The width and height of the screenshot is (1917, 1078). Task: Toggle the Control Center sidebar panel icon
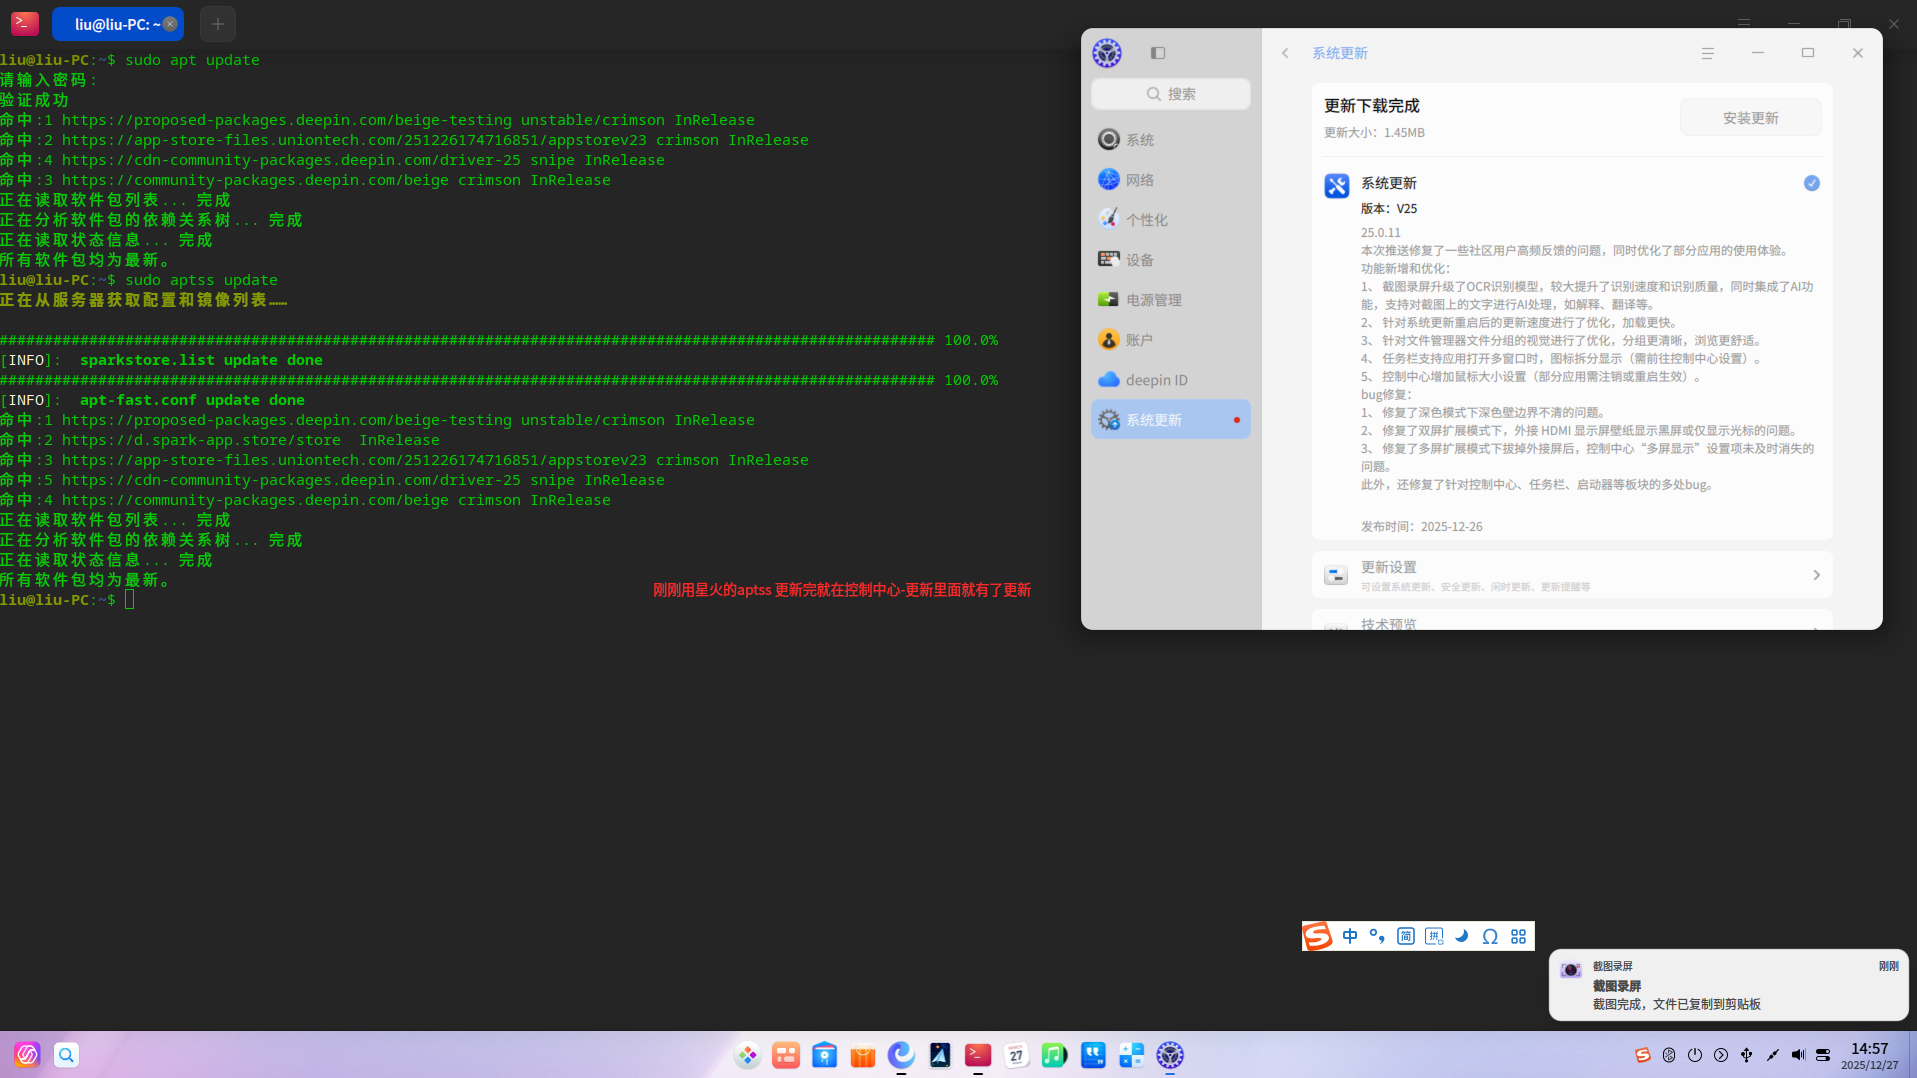pos(1158,53)
